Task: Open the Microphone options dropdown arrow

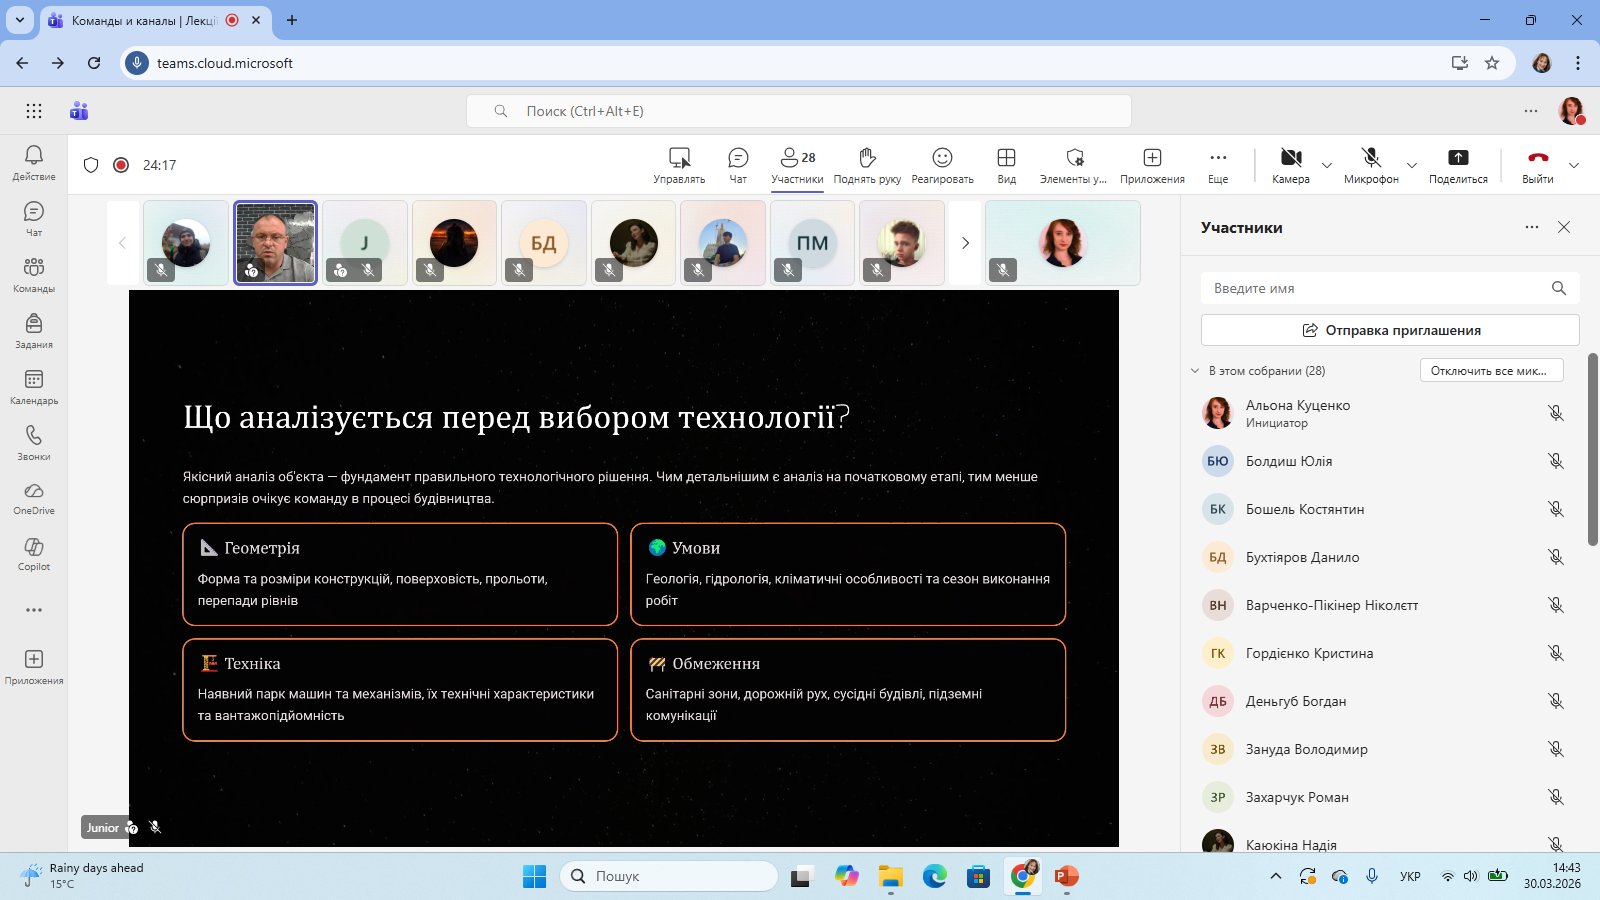Action: pos(1412,165)
